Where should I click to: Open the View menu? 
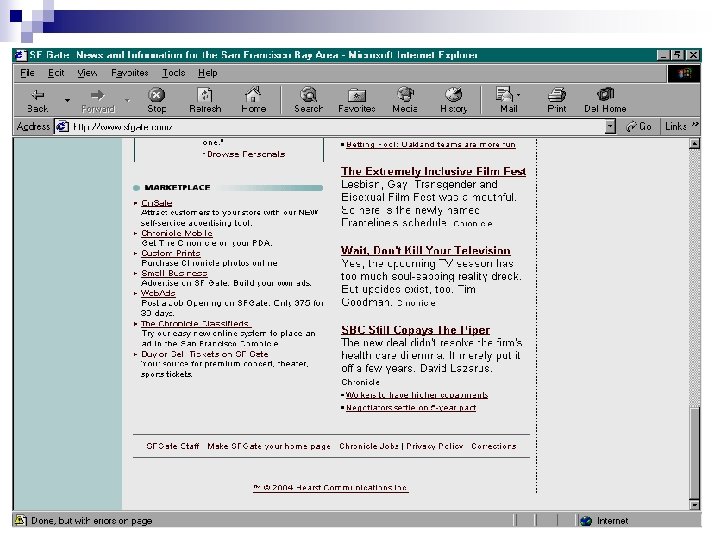click(87, 73)
